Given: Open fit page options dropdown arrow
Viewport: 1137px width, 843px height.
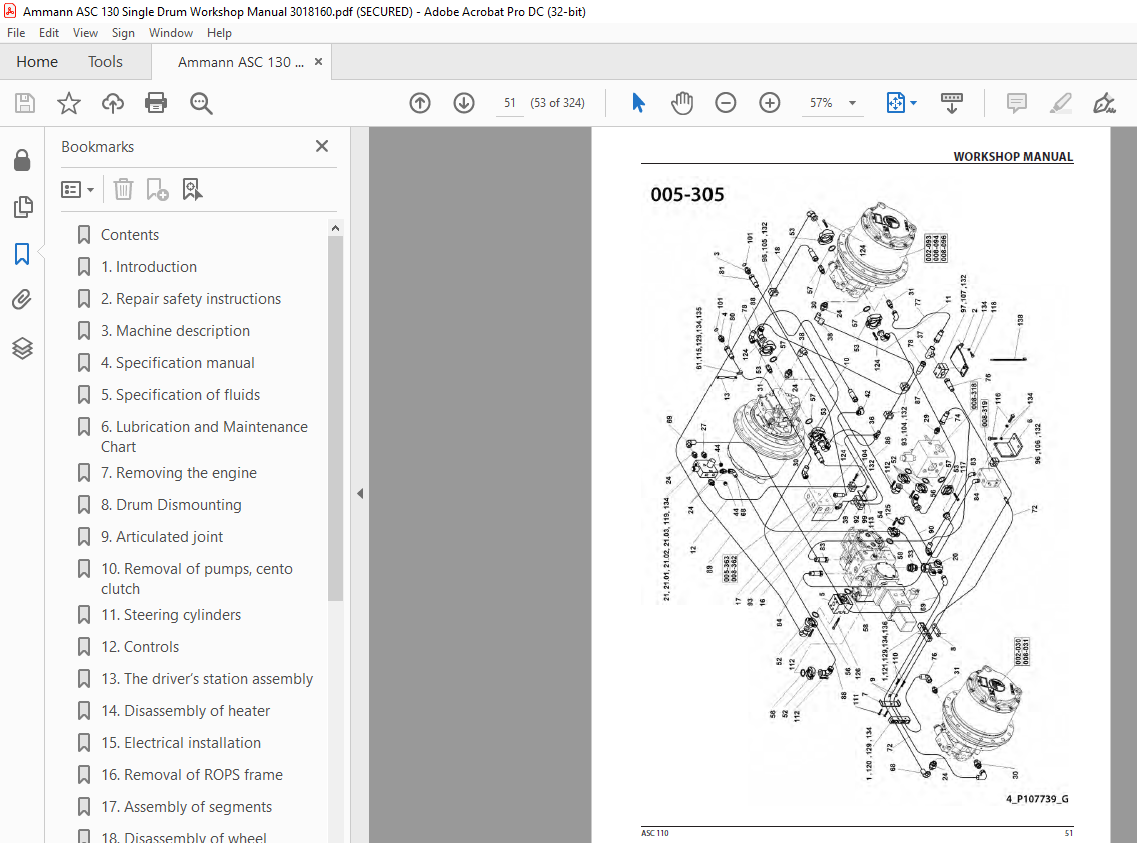Looking at the screenshot, I should pos(914,103).
